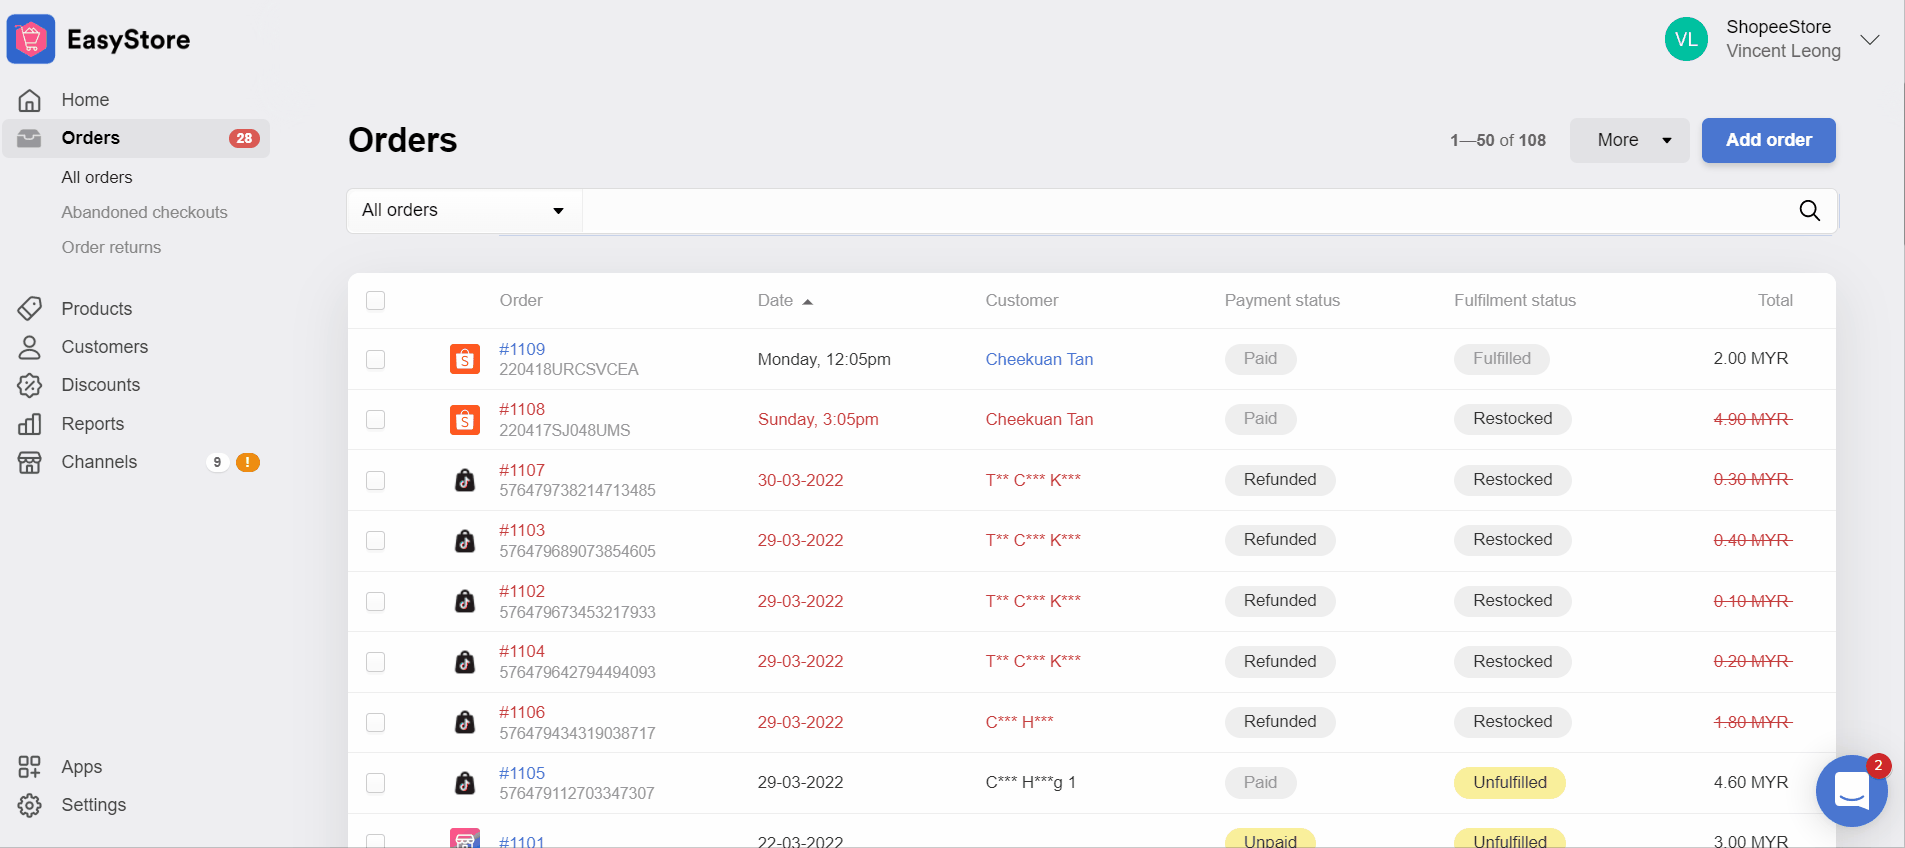Click order reference 220418URCSVCEA
This screenshot has width=1905, height=848.
[569, 369]
